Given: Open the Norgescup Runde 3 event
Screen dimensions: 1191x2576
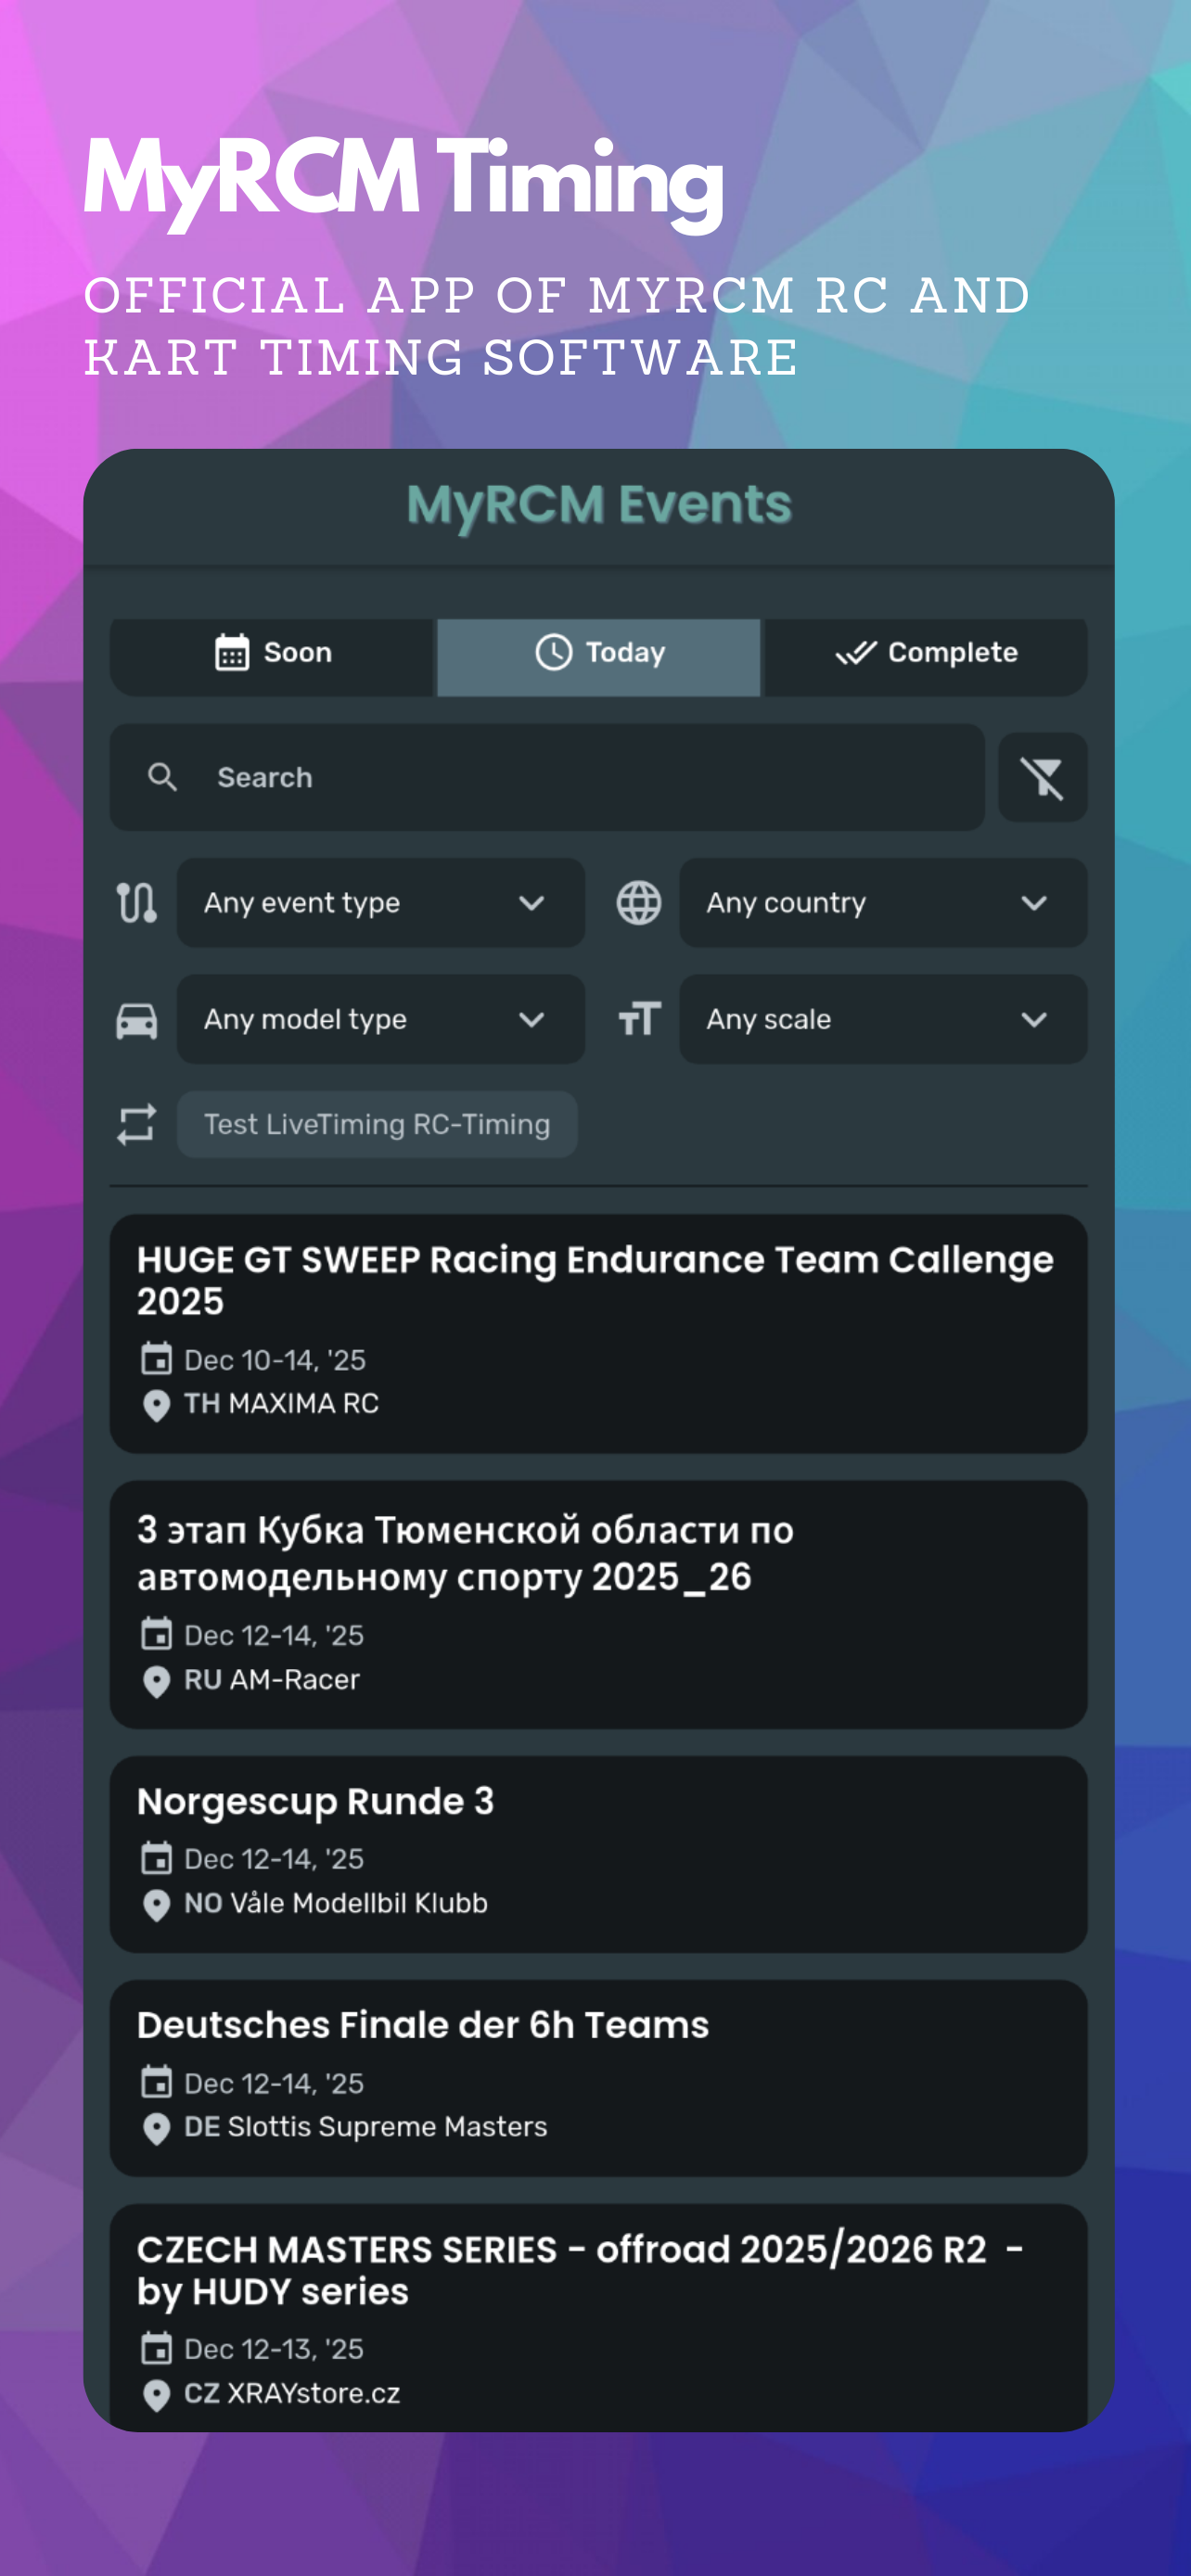Looking at the screenshot, I should point(598,1854).
